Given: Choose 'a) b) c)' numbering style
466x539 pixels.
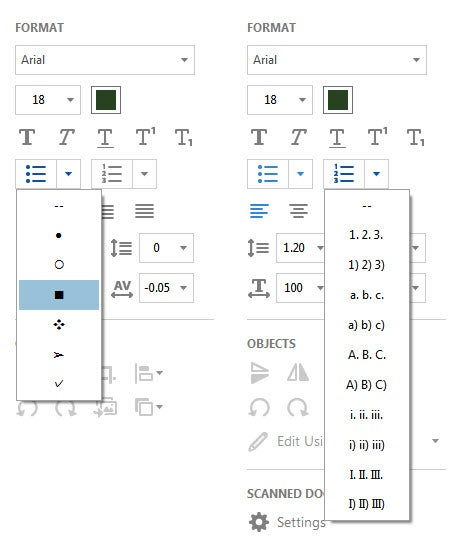Looking at the screenshot, I should [366, 324].
